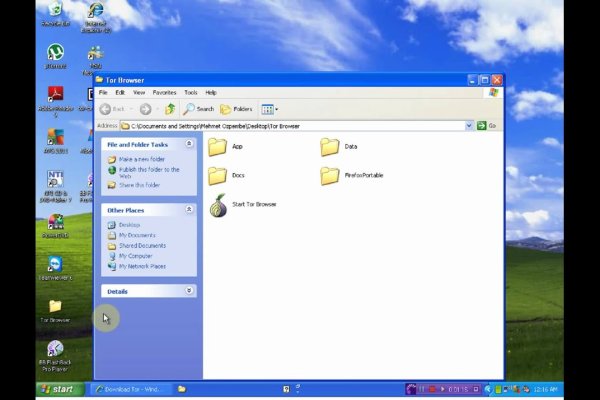Toggle the Folders pane button
Screen dimensions: 600x400
click(237, 109)
